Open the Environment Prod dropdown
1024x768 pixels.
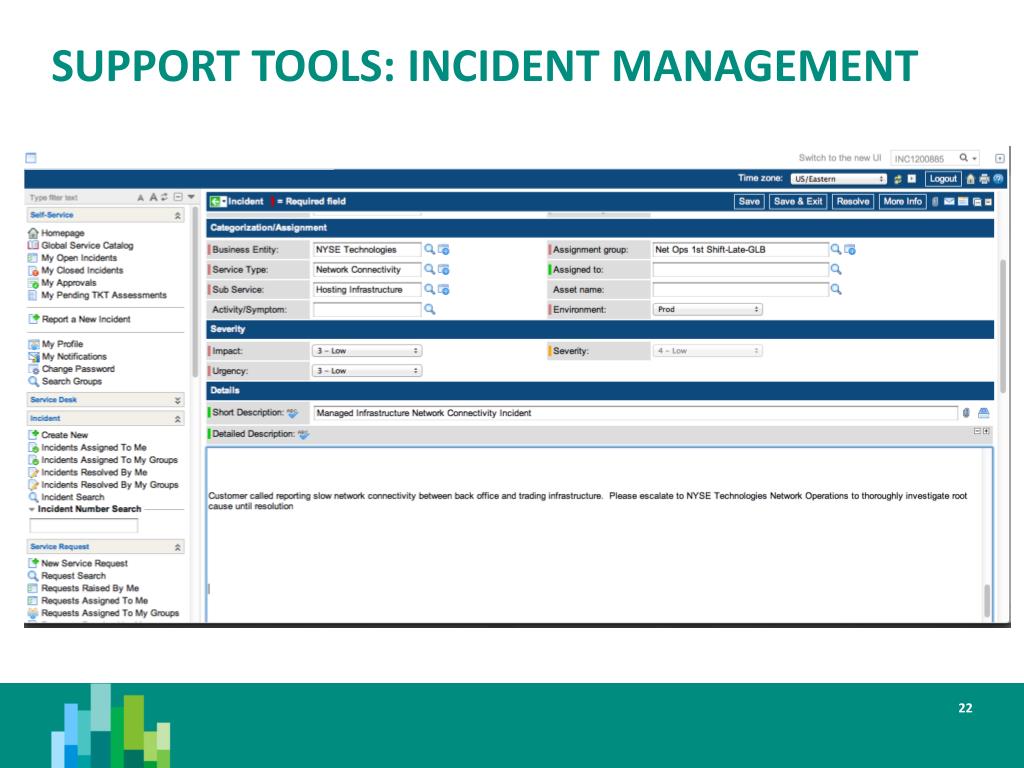tap(707, 310)
